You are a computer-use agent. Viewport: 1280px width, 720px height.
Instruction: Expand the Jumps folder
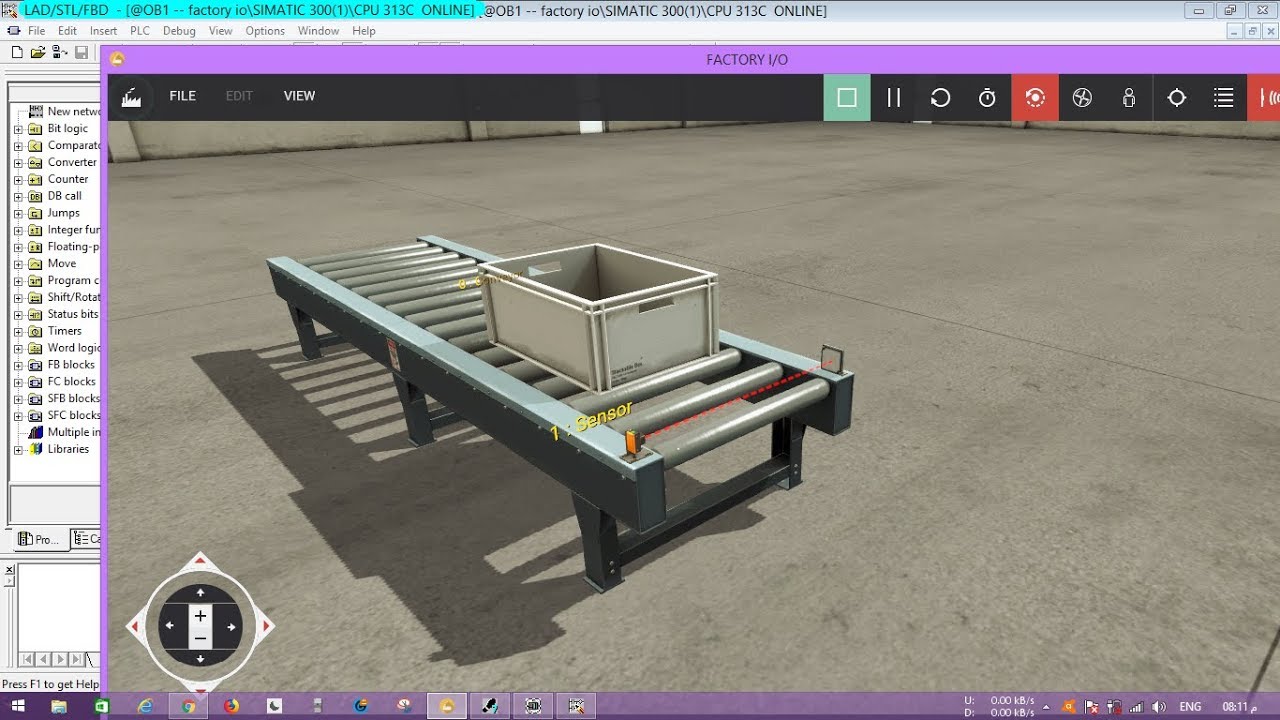17,214
